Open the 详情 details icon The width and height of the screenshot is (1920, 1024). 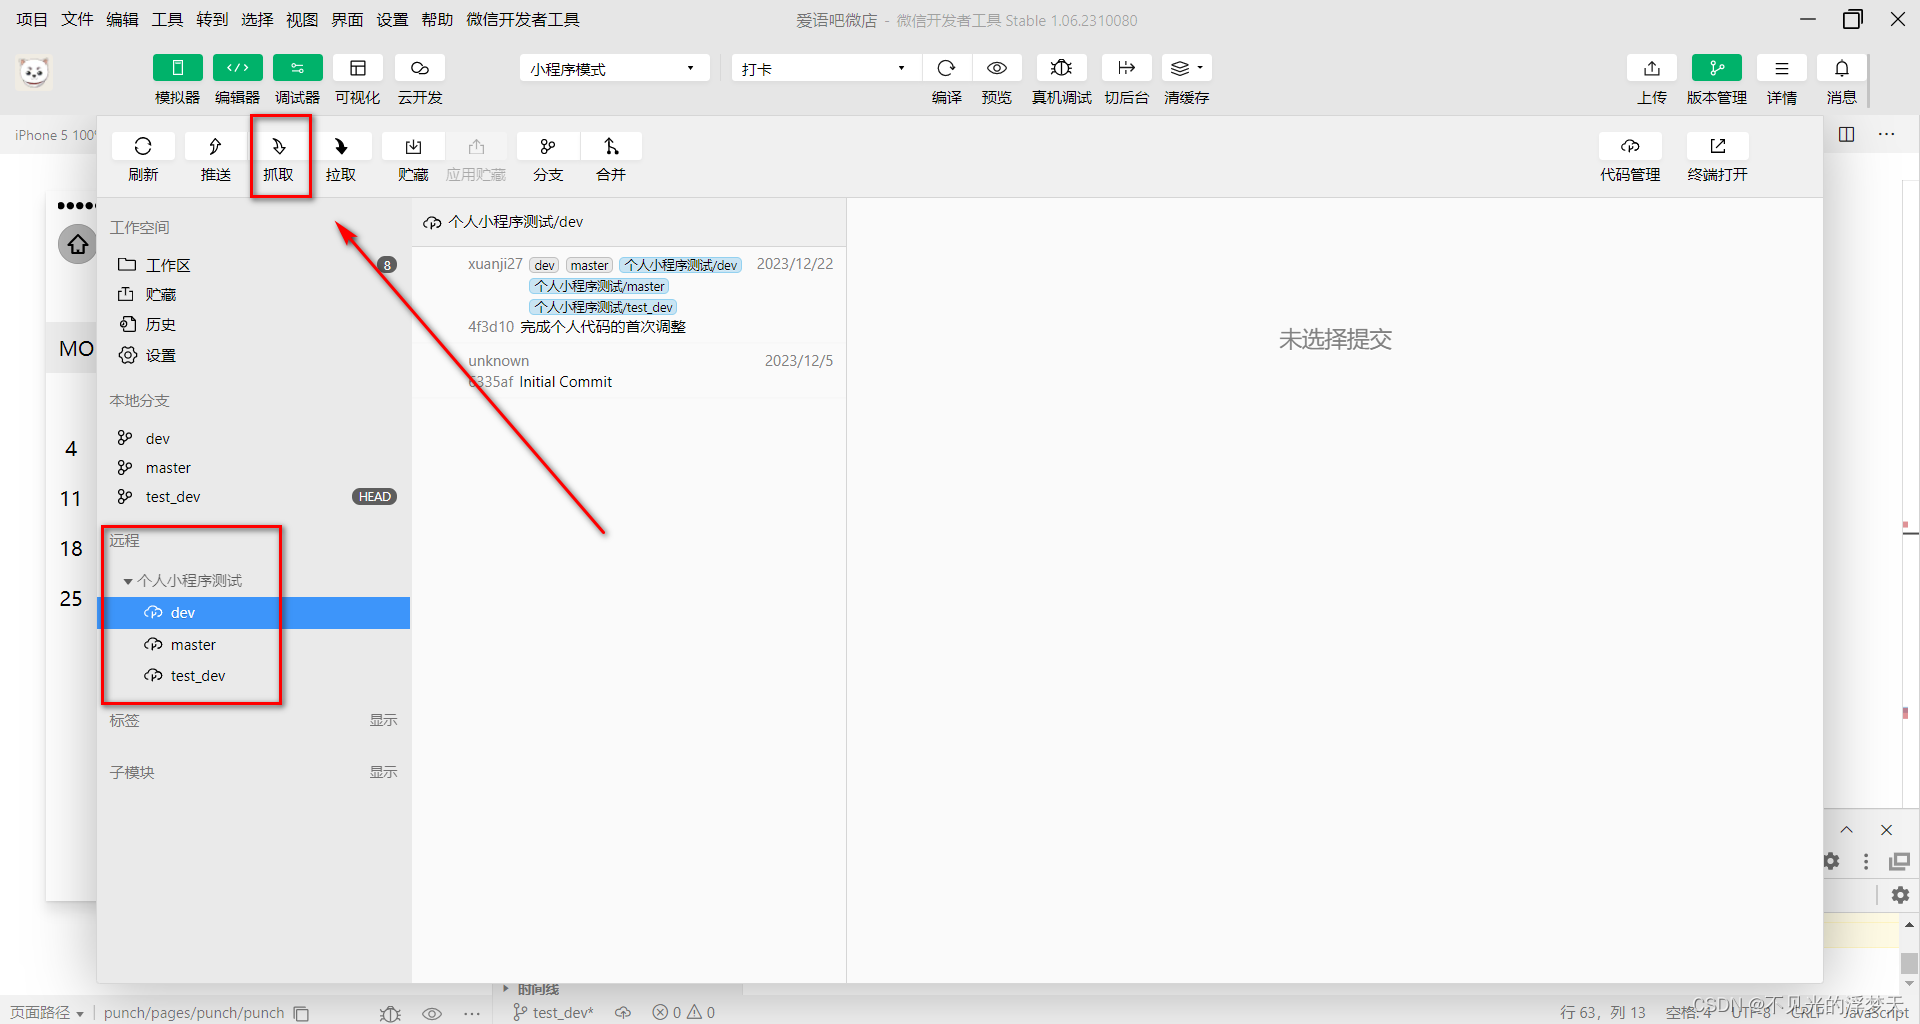pyautogui.click(x=1781, y=68)
